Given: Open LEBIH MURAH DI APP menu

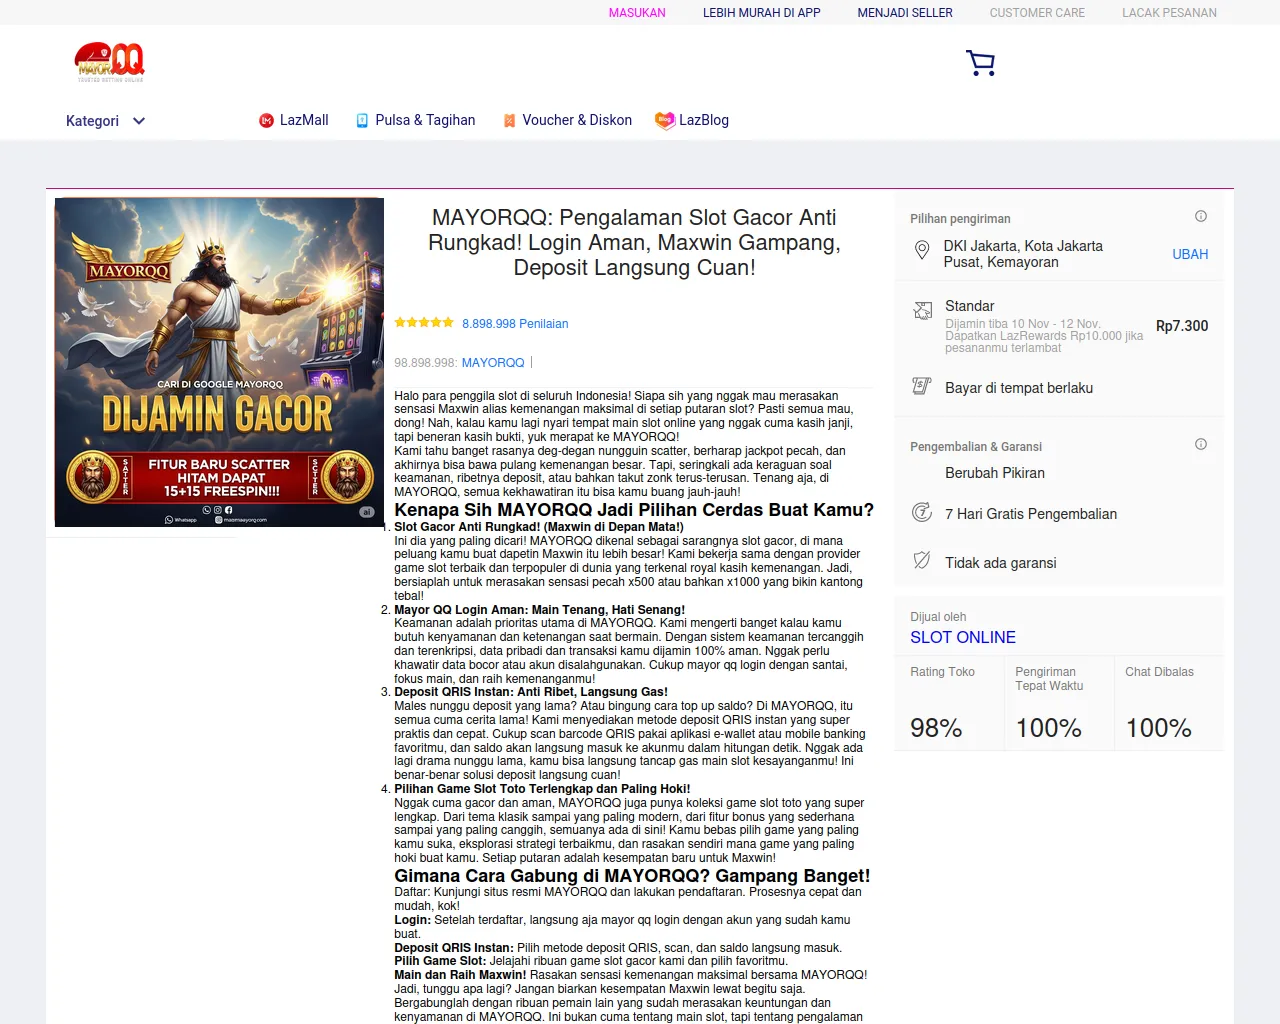Looking at the screenshot, I should [x=762, y=13].
